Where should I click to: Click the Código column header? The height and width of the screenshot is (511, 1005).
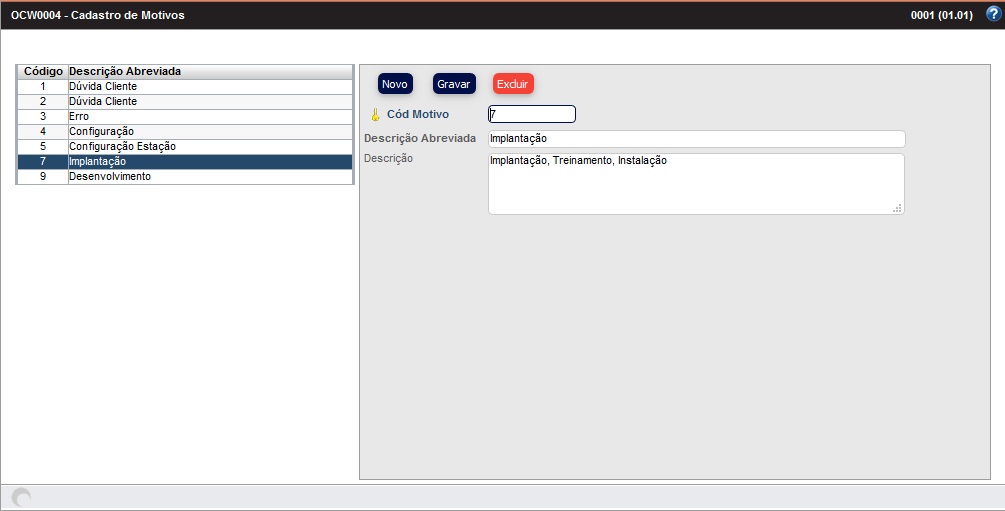tap(43, 72)
